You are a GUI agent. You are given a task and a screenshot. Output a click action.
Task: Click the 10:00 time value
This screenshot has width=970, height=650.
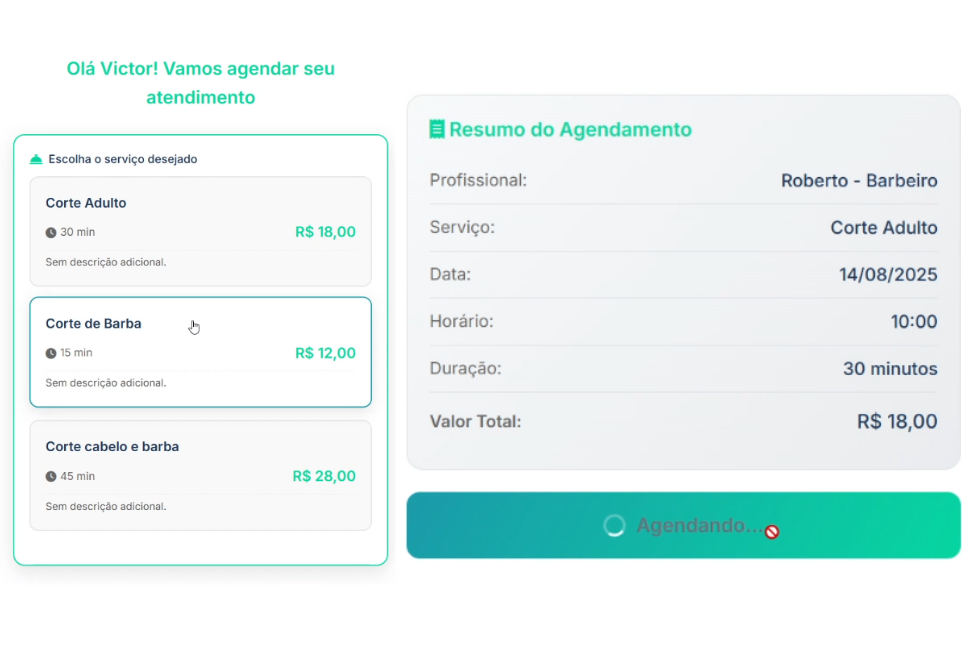click(914, 322)
